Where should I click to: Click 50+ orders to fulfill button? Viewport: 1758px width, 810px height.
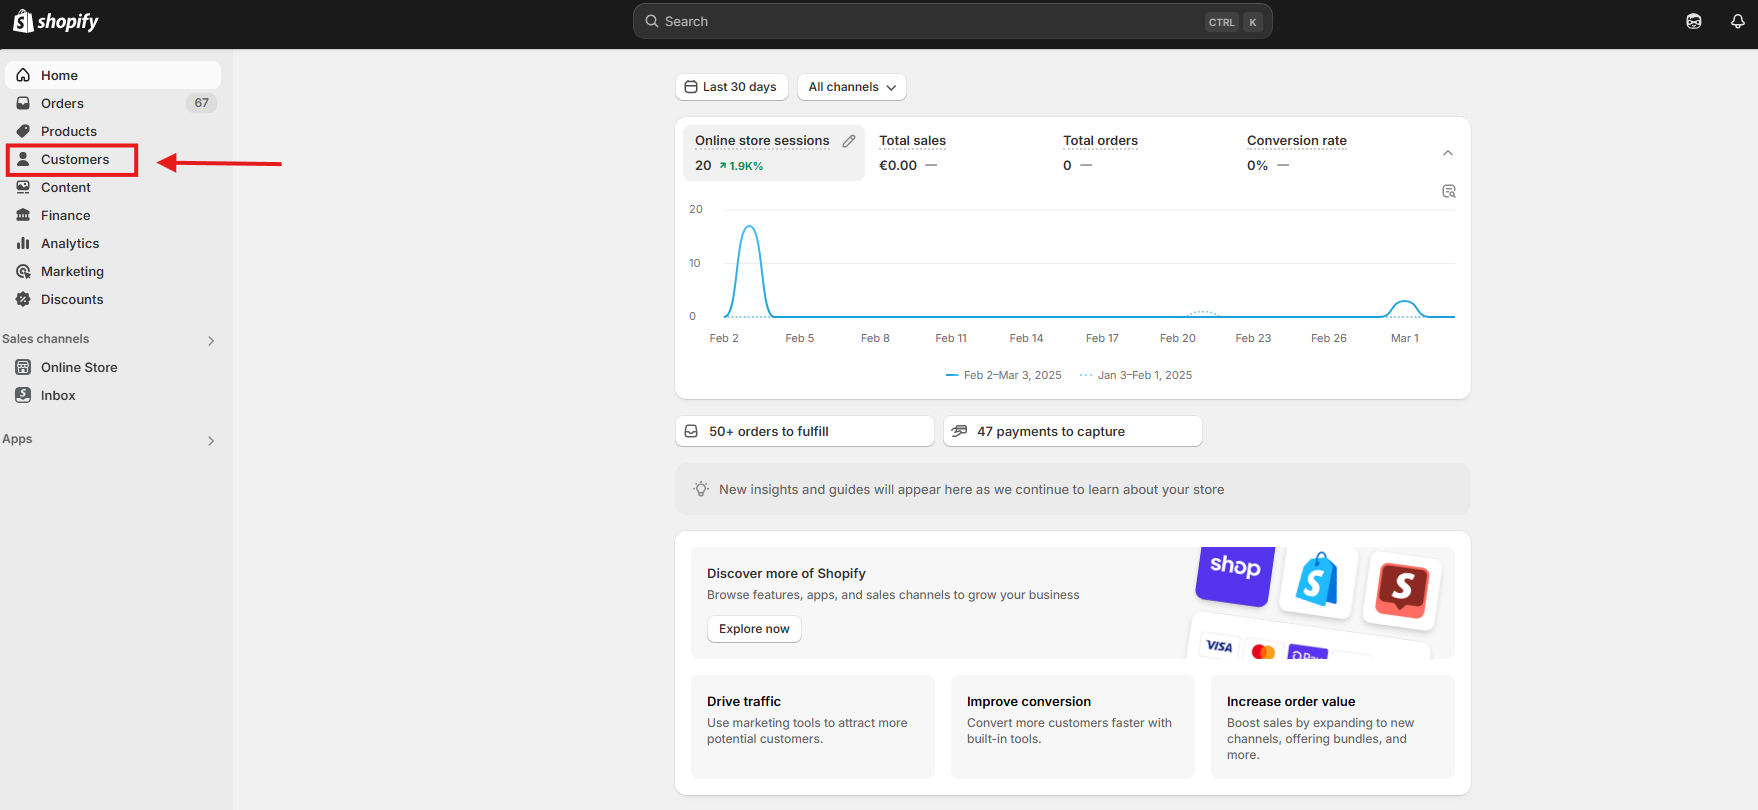point(805,431)
